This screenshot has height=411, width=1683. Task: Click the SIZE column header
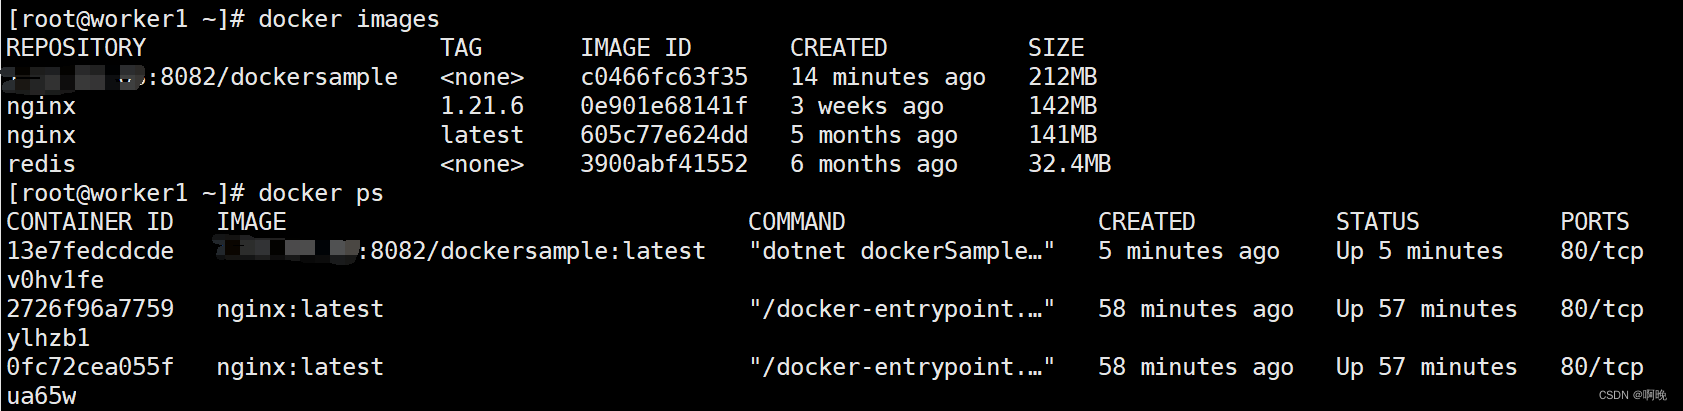(x=1056, y=48)
